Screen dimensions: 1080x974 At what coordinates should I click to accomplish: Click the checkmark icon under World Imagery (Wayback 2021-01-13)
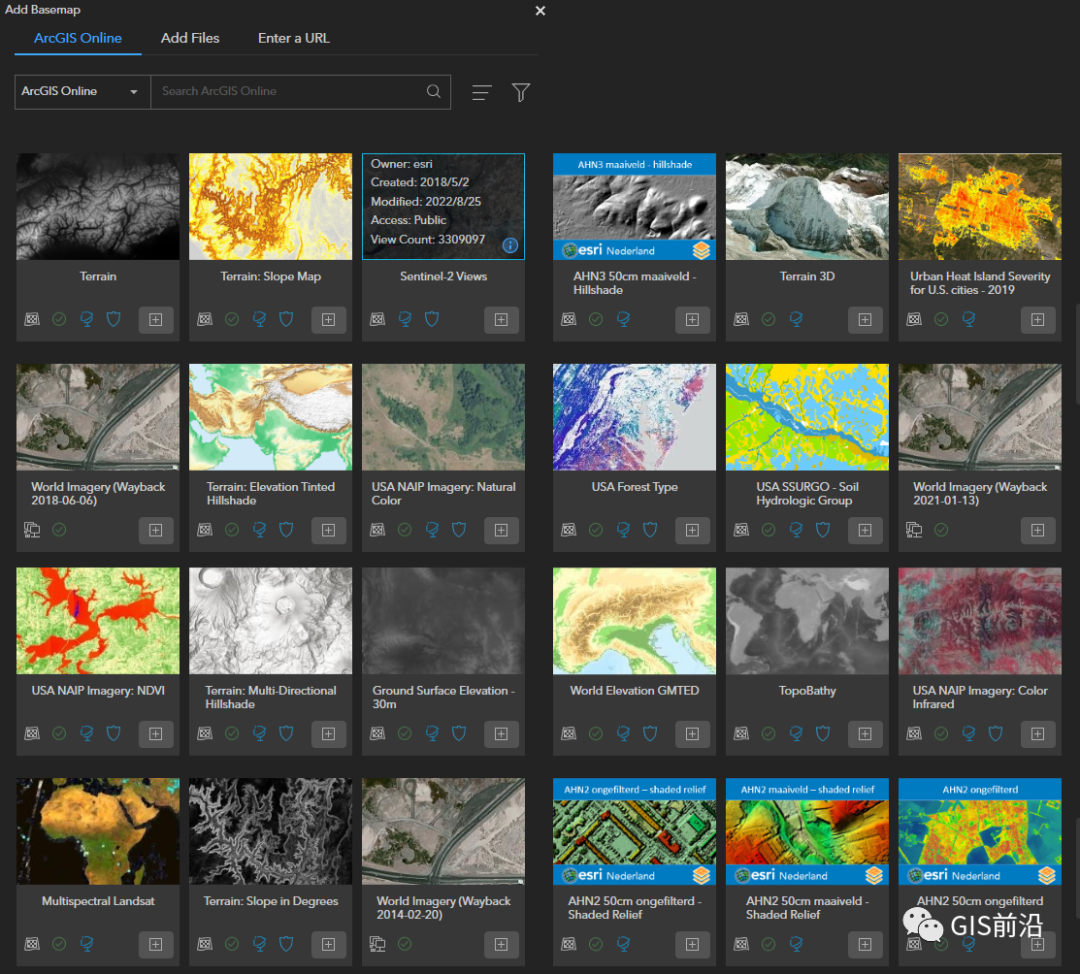pyautogui.click(x=942, y=530)
